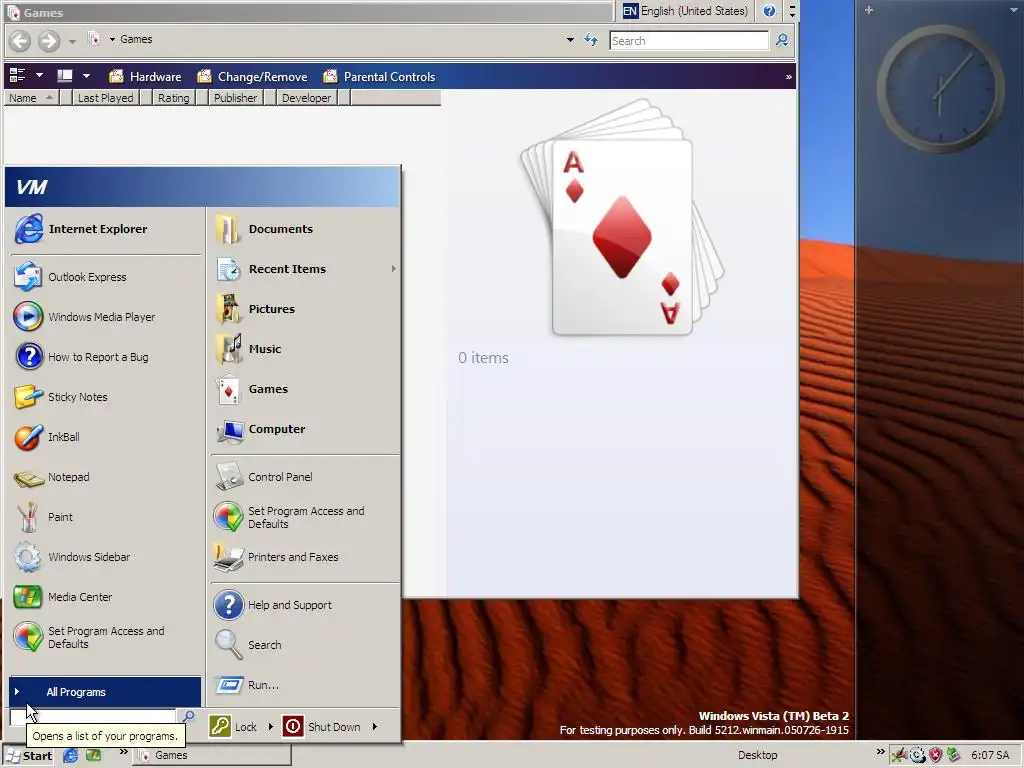Image resolution: width=1024 pixels, height=768 pixels.
Task: Open the Run... dialog
Action: 305,685
